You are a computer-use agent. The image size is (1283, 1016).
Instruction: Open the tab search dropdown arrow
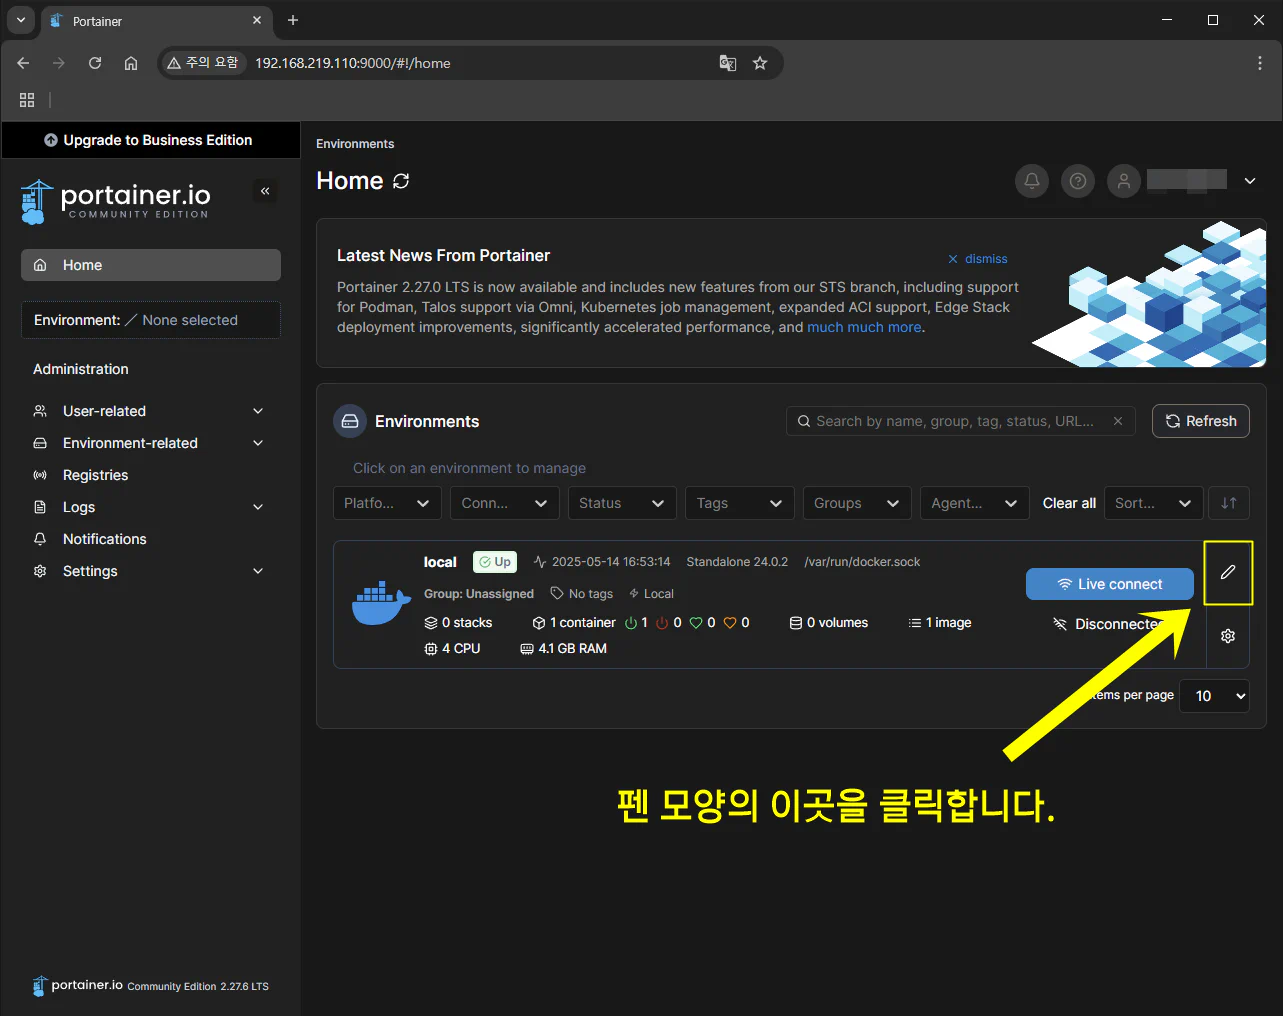(20, 20)
